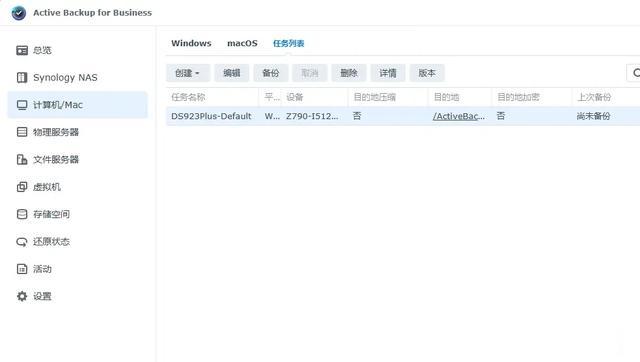The height and width of the screenshot is (362, 640).
Task: Open the Synology NAS menu label
Action: [65, 78]
